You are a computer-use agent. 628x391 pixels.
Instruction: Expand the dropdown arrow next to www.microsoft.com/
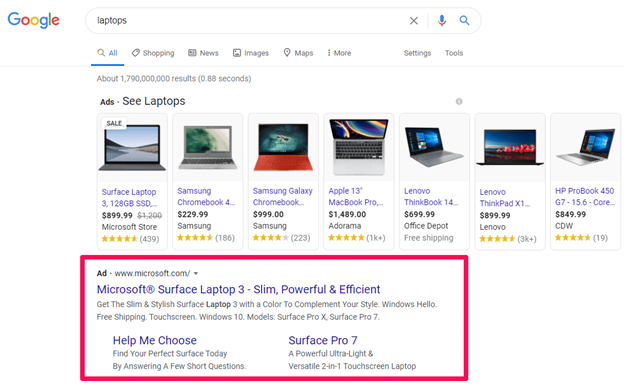tap(196, 274)
